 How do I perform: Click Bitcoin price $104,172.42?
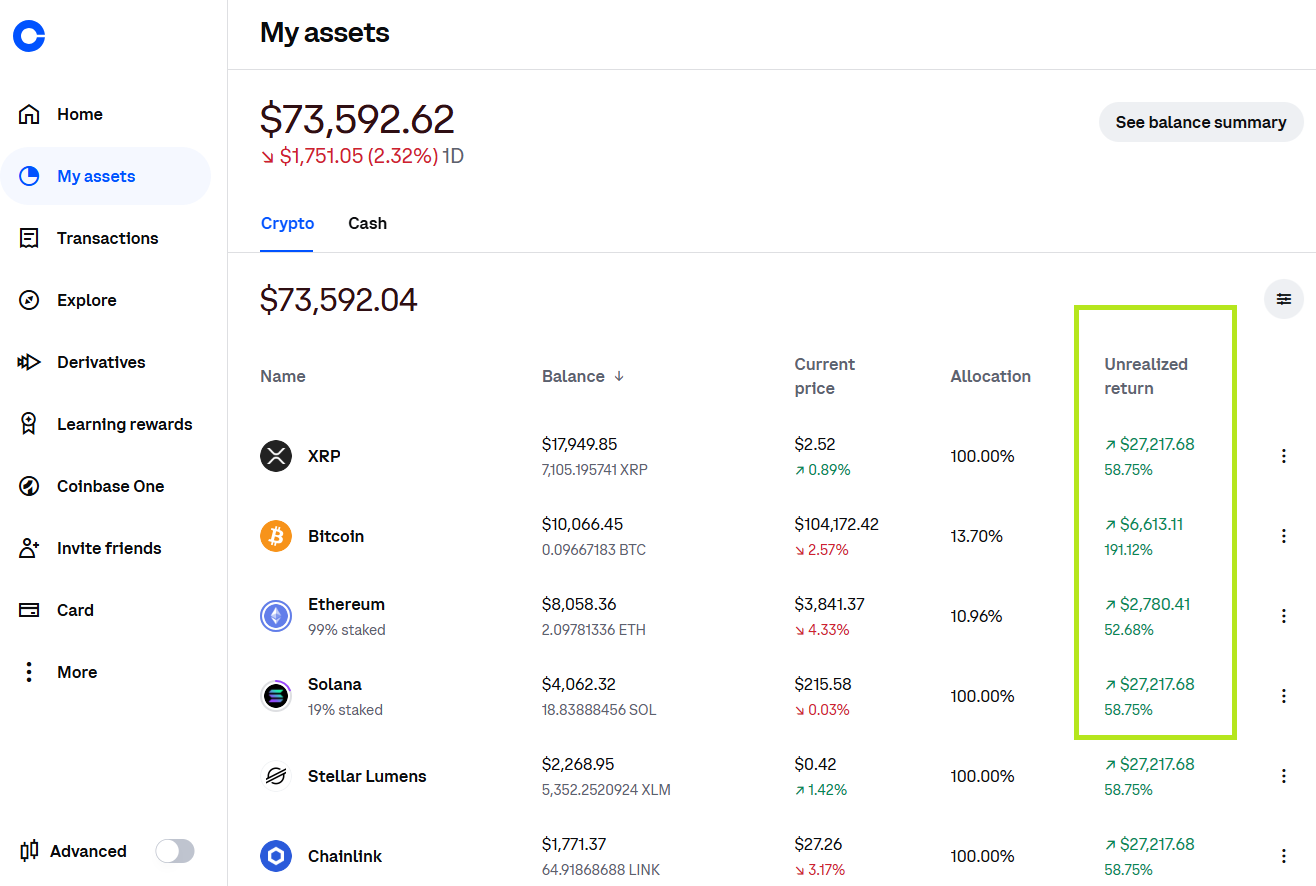[837, 524]
